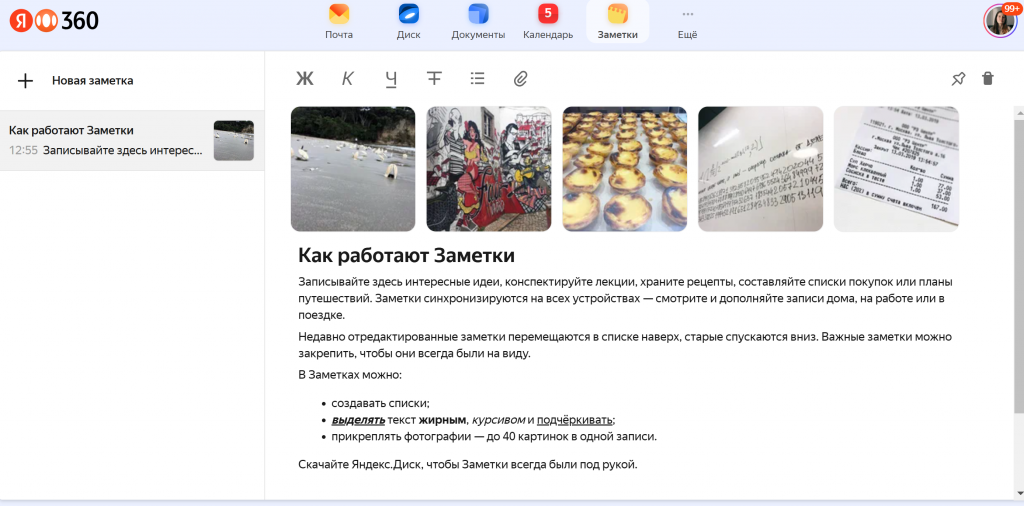1024x506 pixels.
Task: Select the note Как работают Заметки in list
Action: coord(132,140)
